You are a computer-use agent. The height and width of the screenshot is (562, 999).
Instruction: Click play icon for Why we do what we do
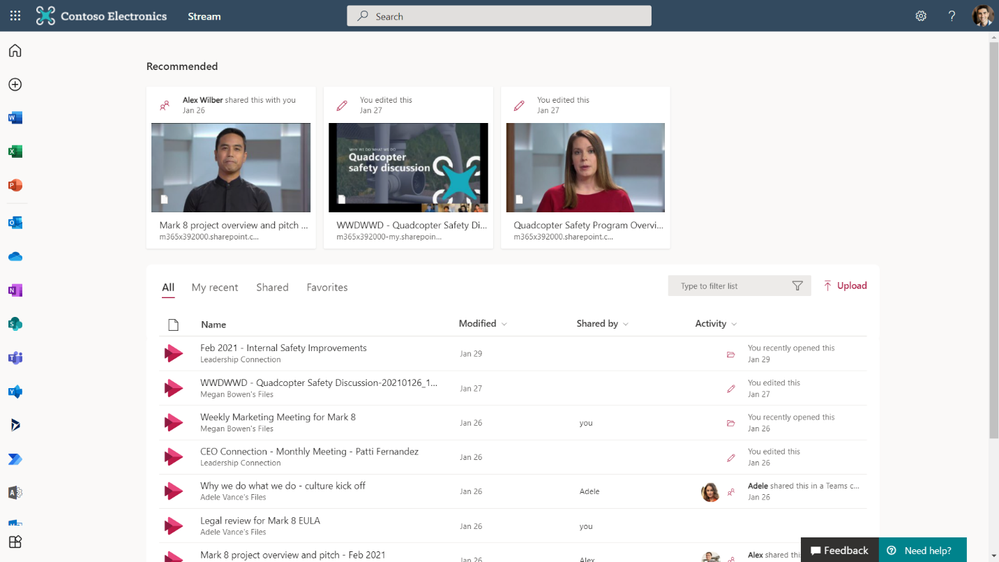(173, 491)
